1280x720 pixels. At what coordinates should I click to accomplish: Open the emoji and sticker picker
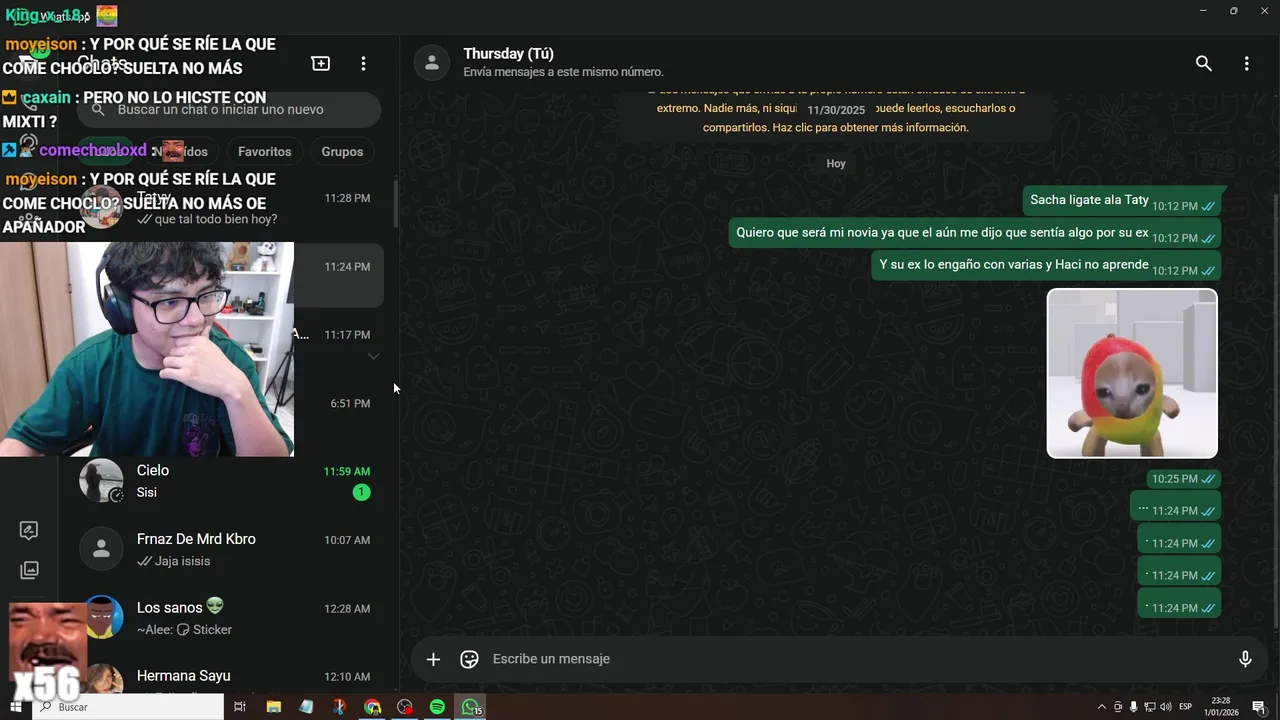point(469,659)
